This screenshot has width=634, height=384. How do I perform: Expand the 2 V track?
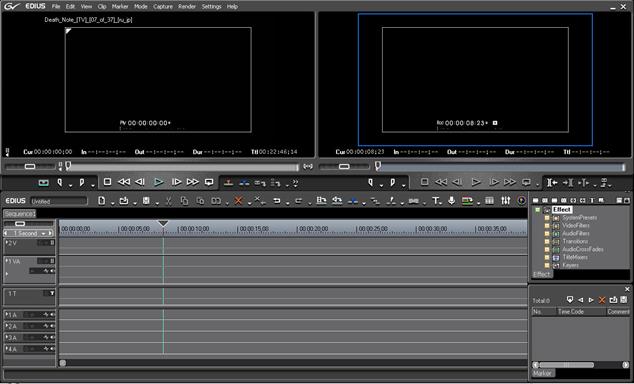pos(7,242)
